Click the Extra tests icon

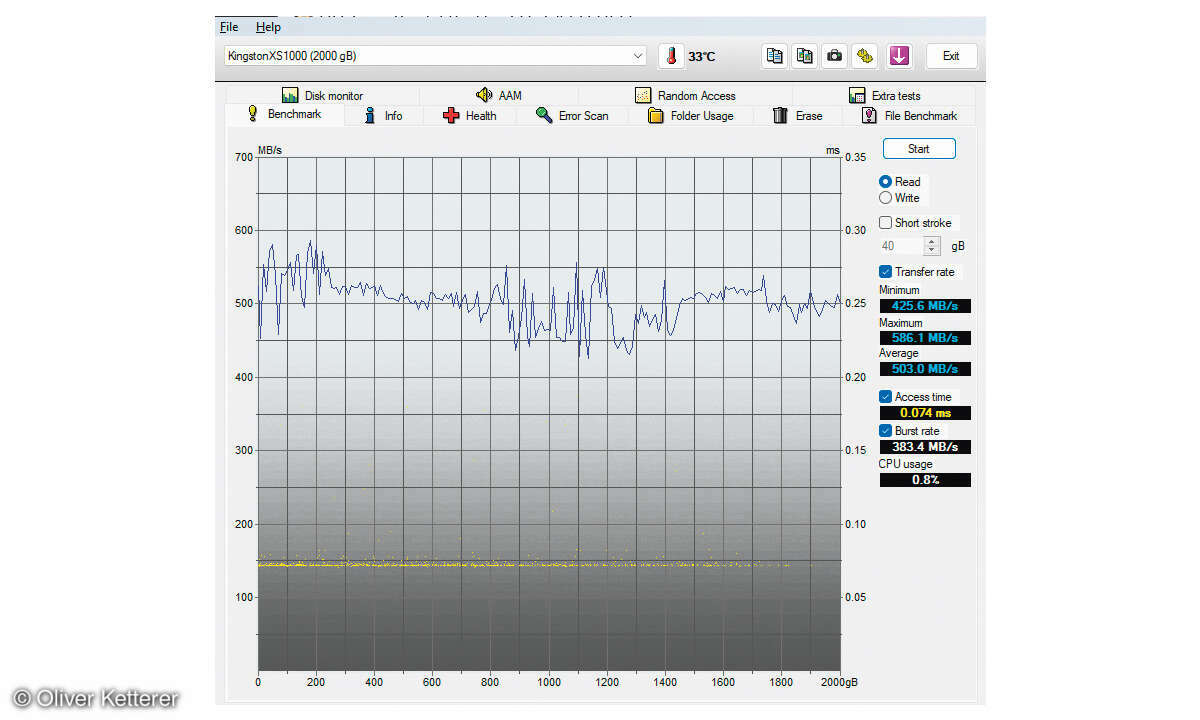857,95
